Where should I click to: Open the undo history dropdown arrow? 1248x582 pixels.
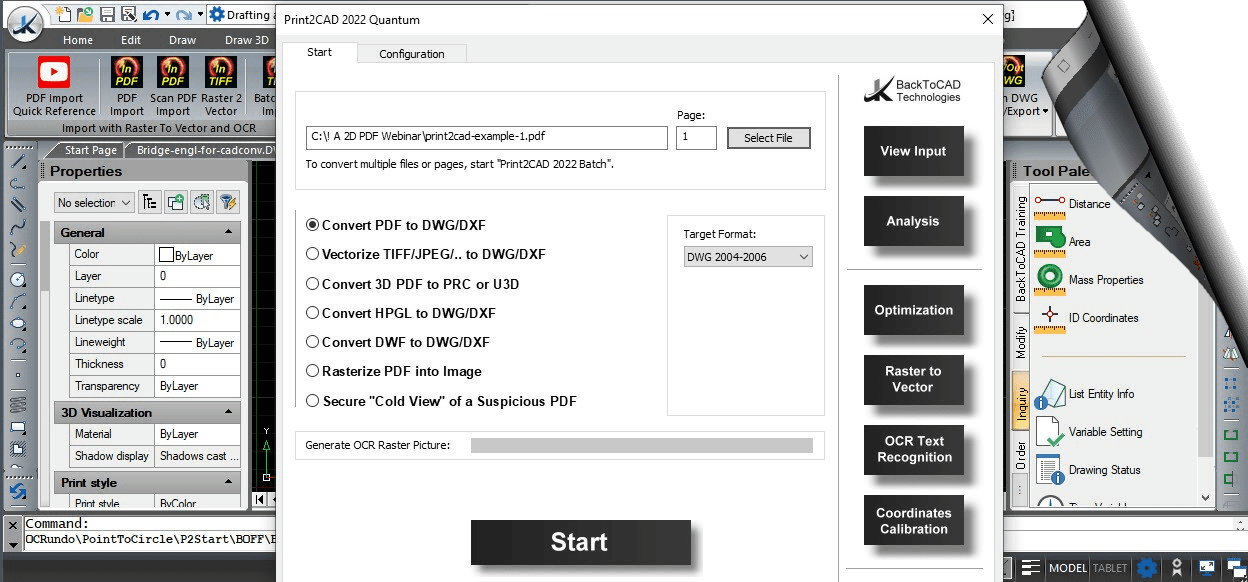(167, 15)
